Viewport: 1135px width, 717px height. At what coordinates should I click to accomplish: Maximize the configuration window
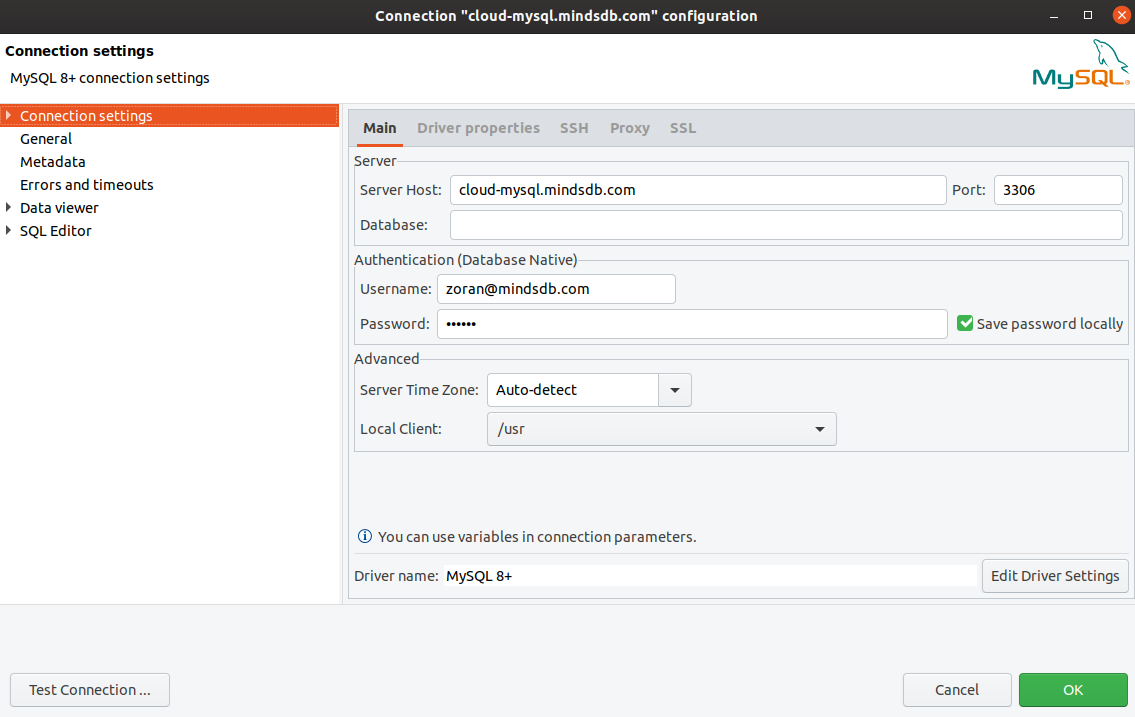(x=1087, y=15)
